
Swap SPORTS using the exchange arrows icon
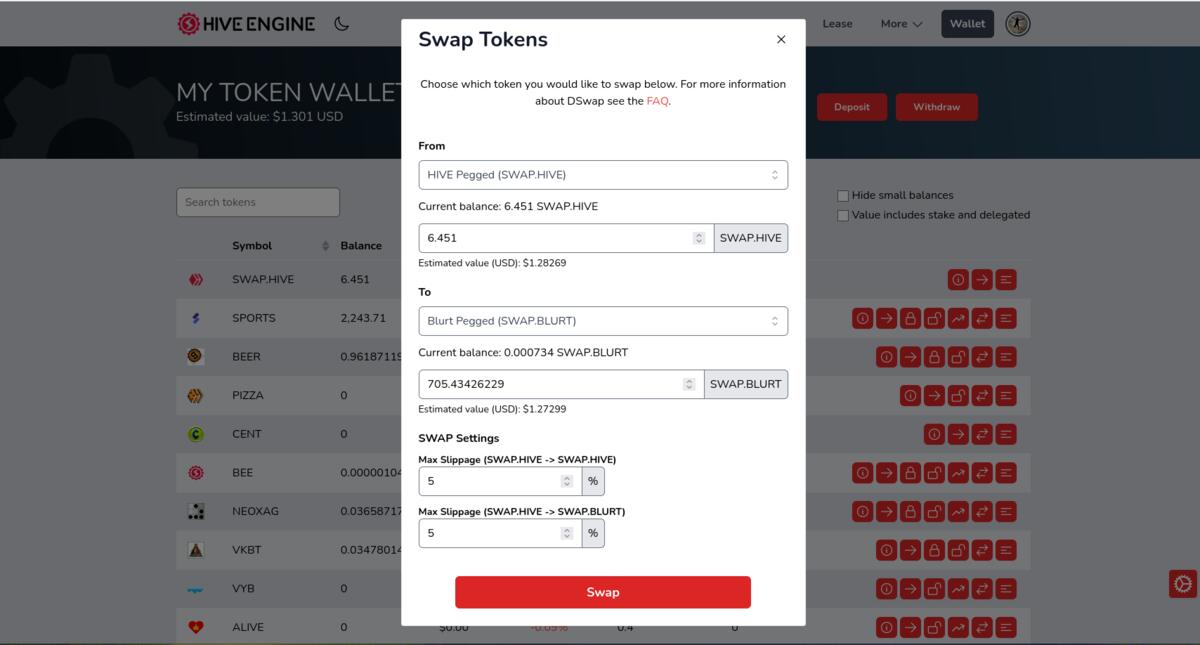pyautogui.click(x=982, y=318)
